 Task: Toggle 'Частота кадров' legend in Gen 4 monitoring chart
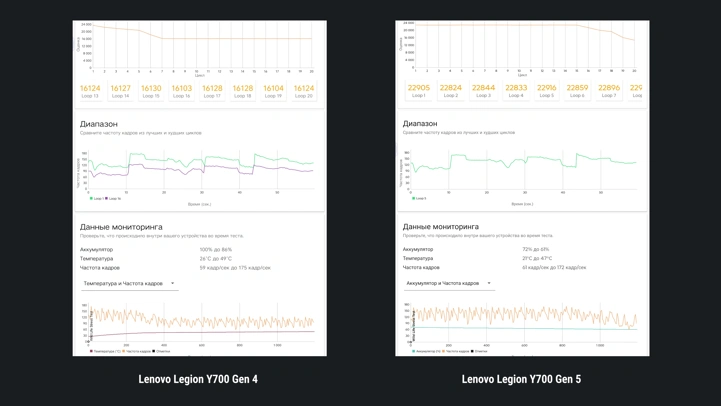click(x=137, y=351)
